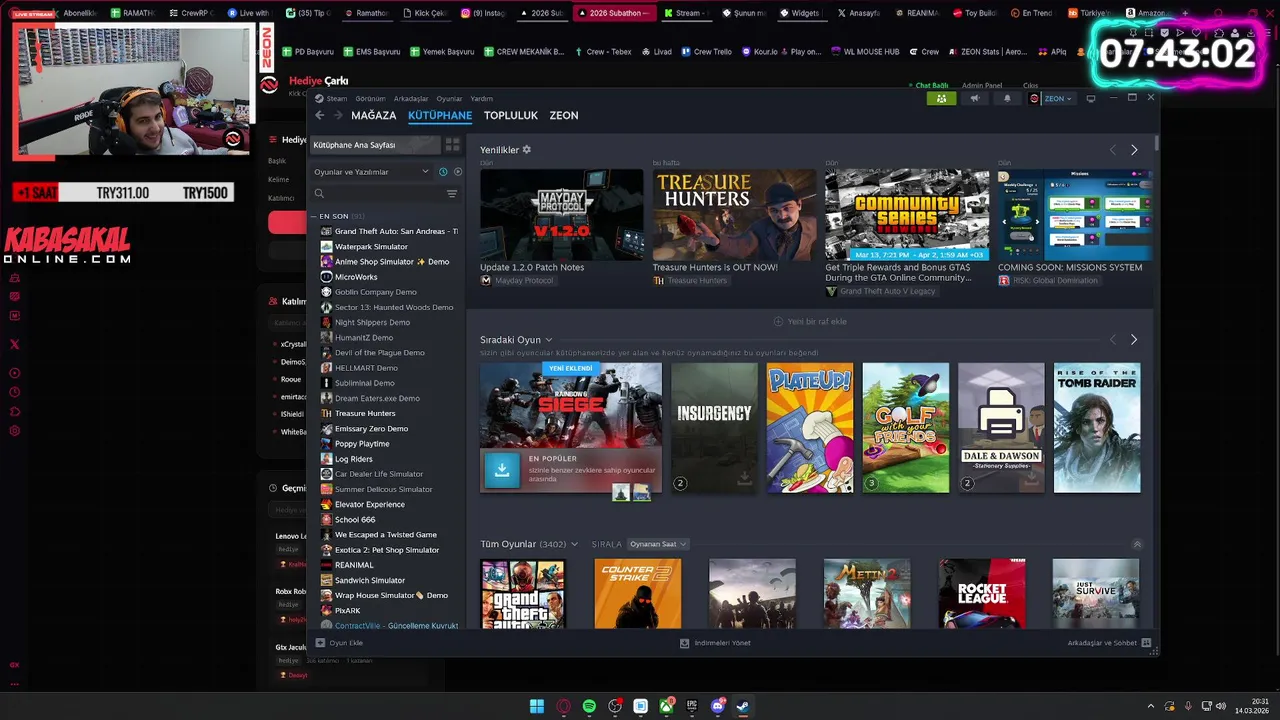The height and width of the screenshot is (720, 1280).
Task: Switch to TOPLULUK tab
Action: coord(511,116)
